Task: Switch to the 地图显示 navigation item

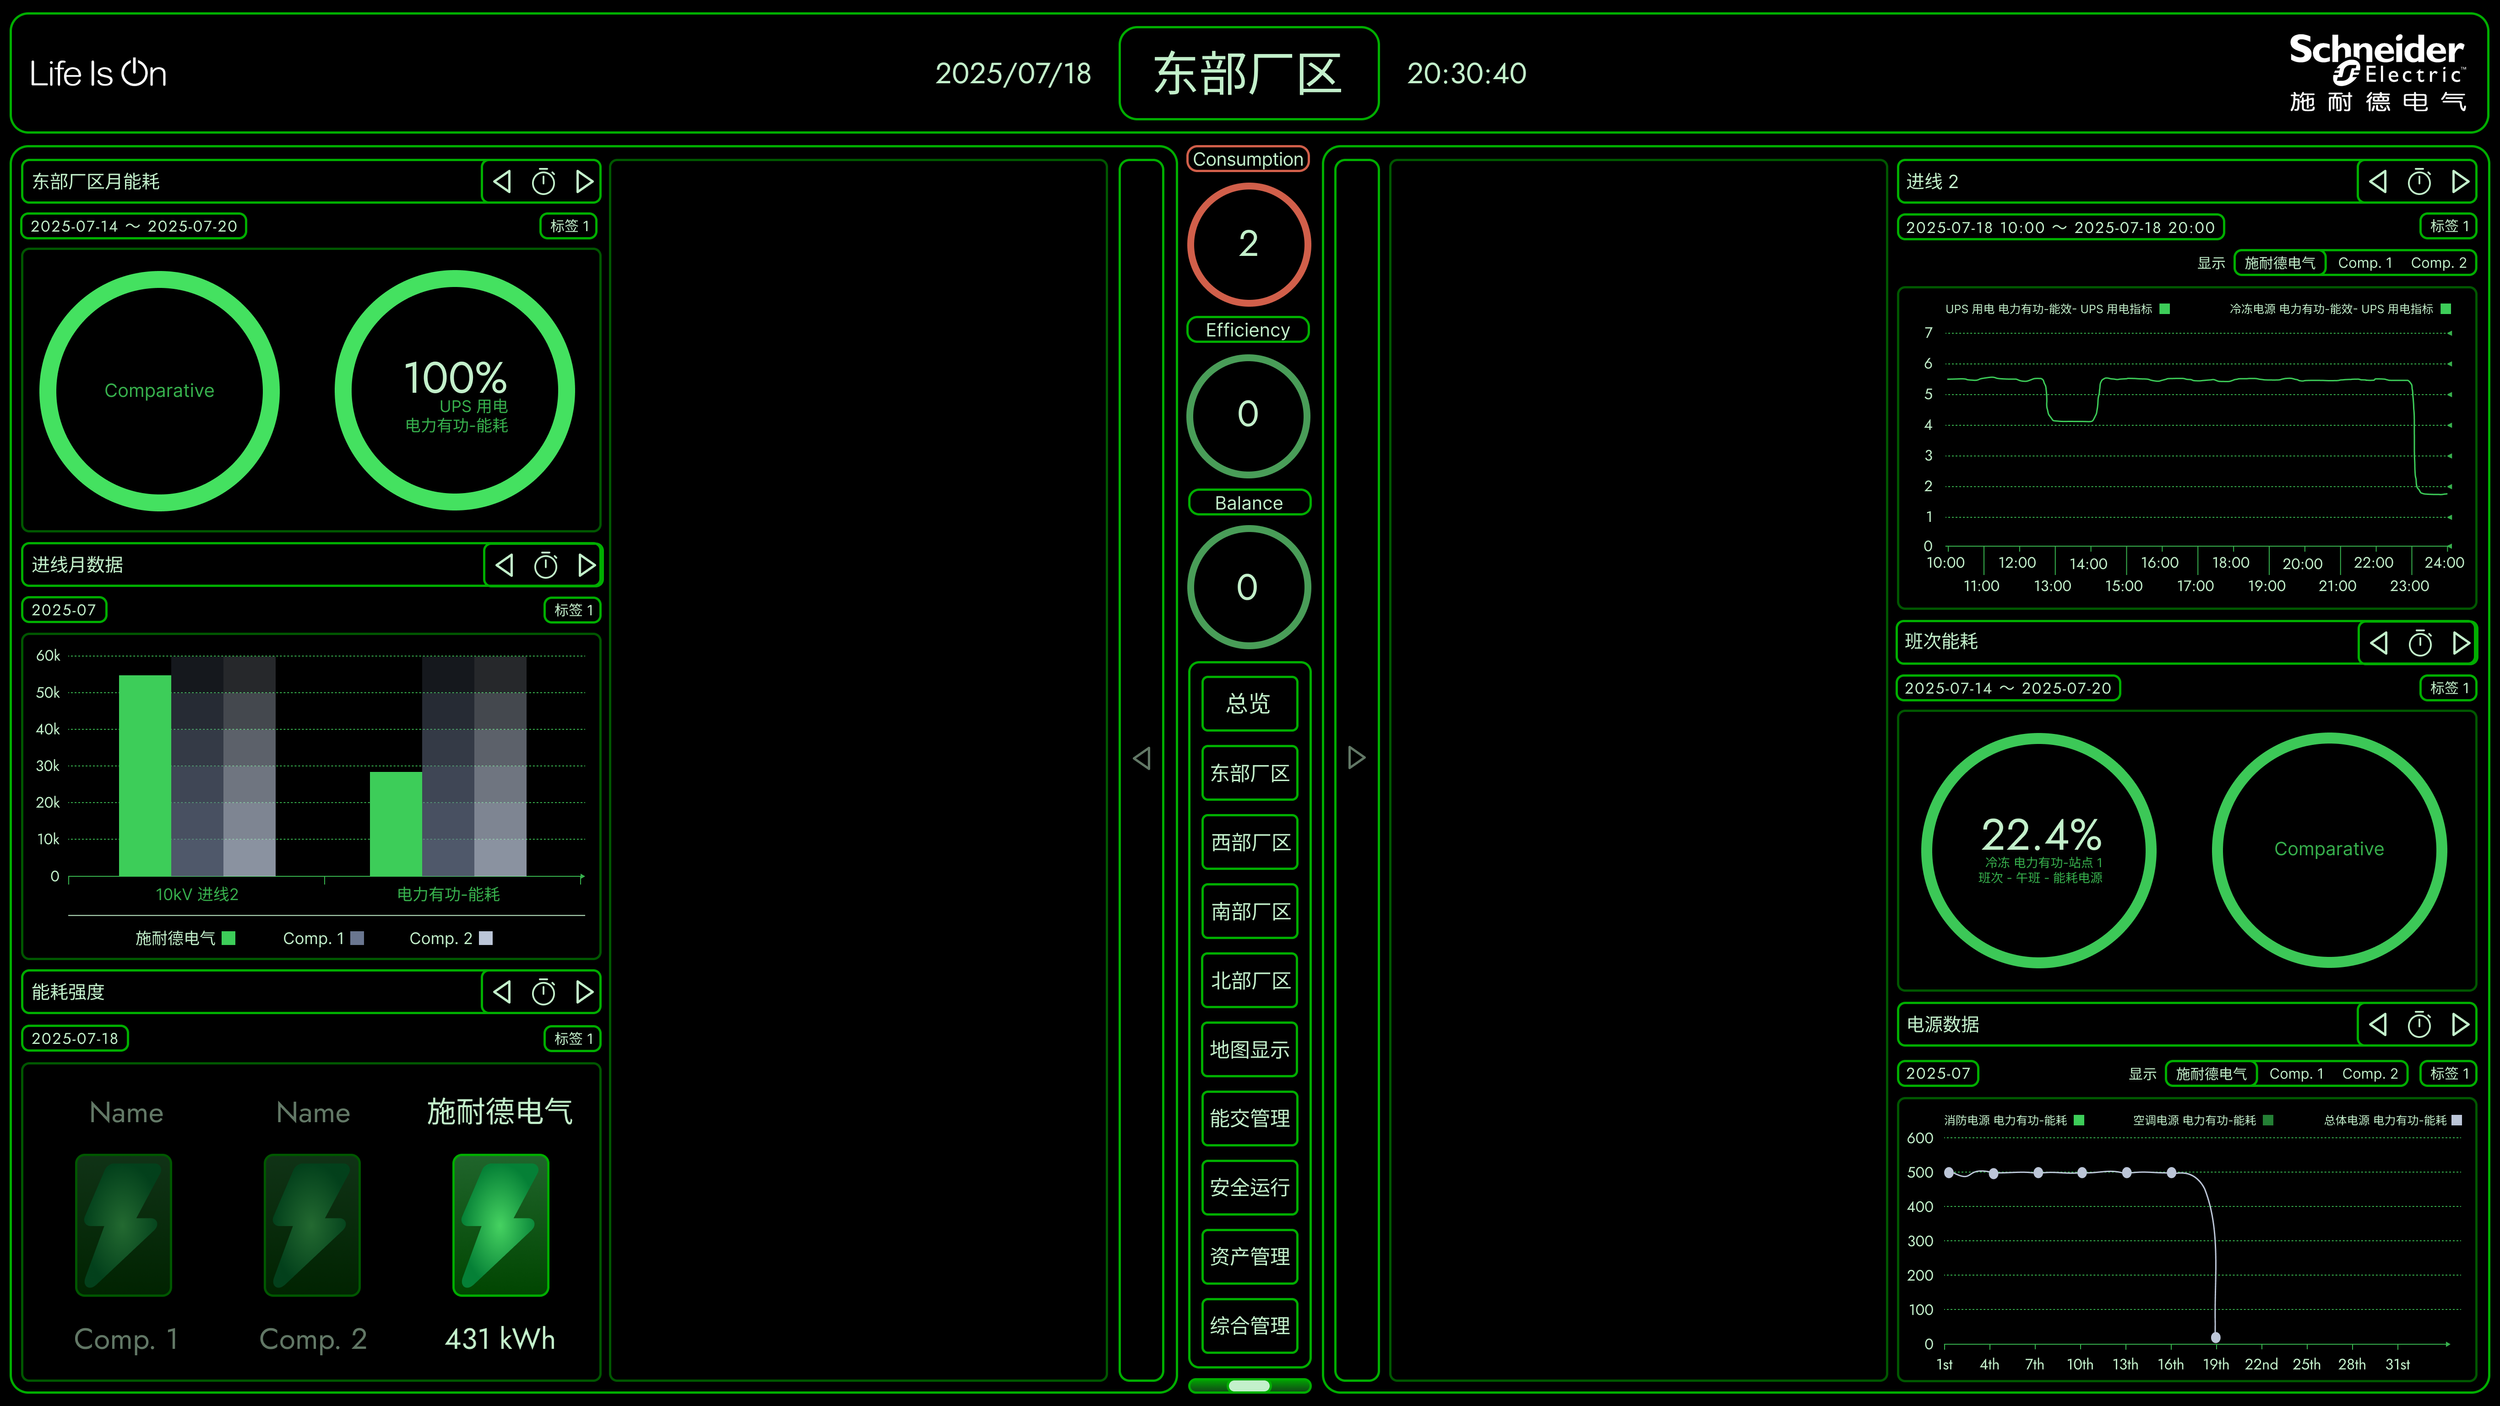Action: 1249,1050
